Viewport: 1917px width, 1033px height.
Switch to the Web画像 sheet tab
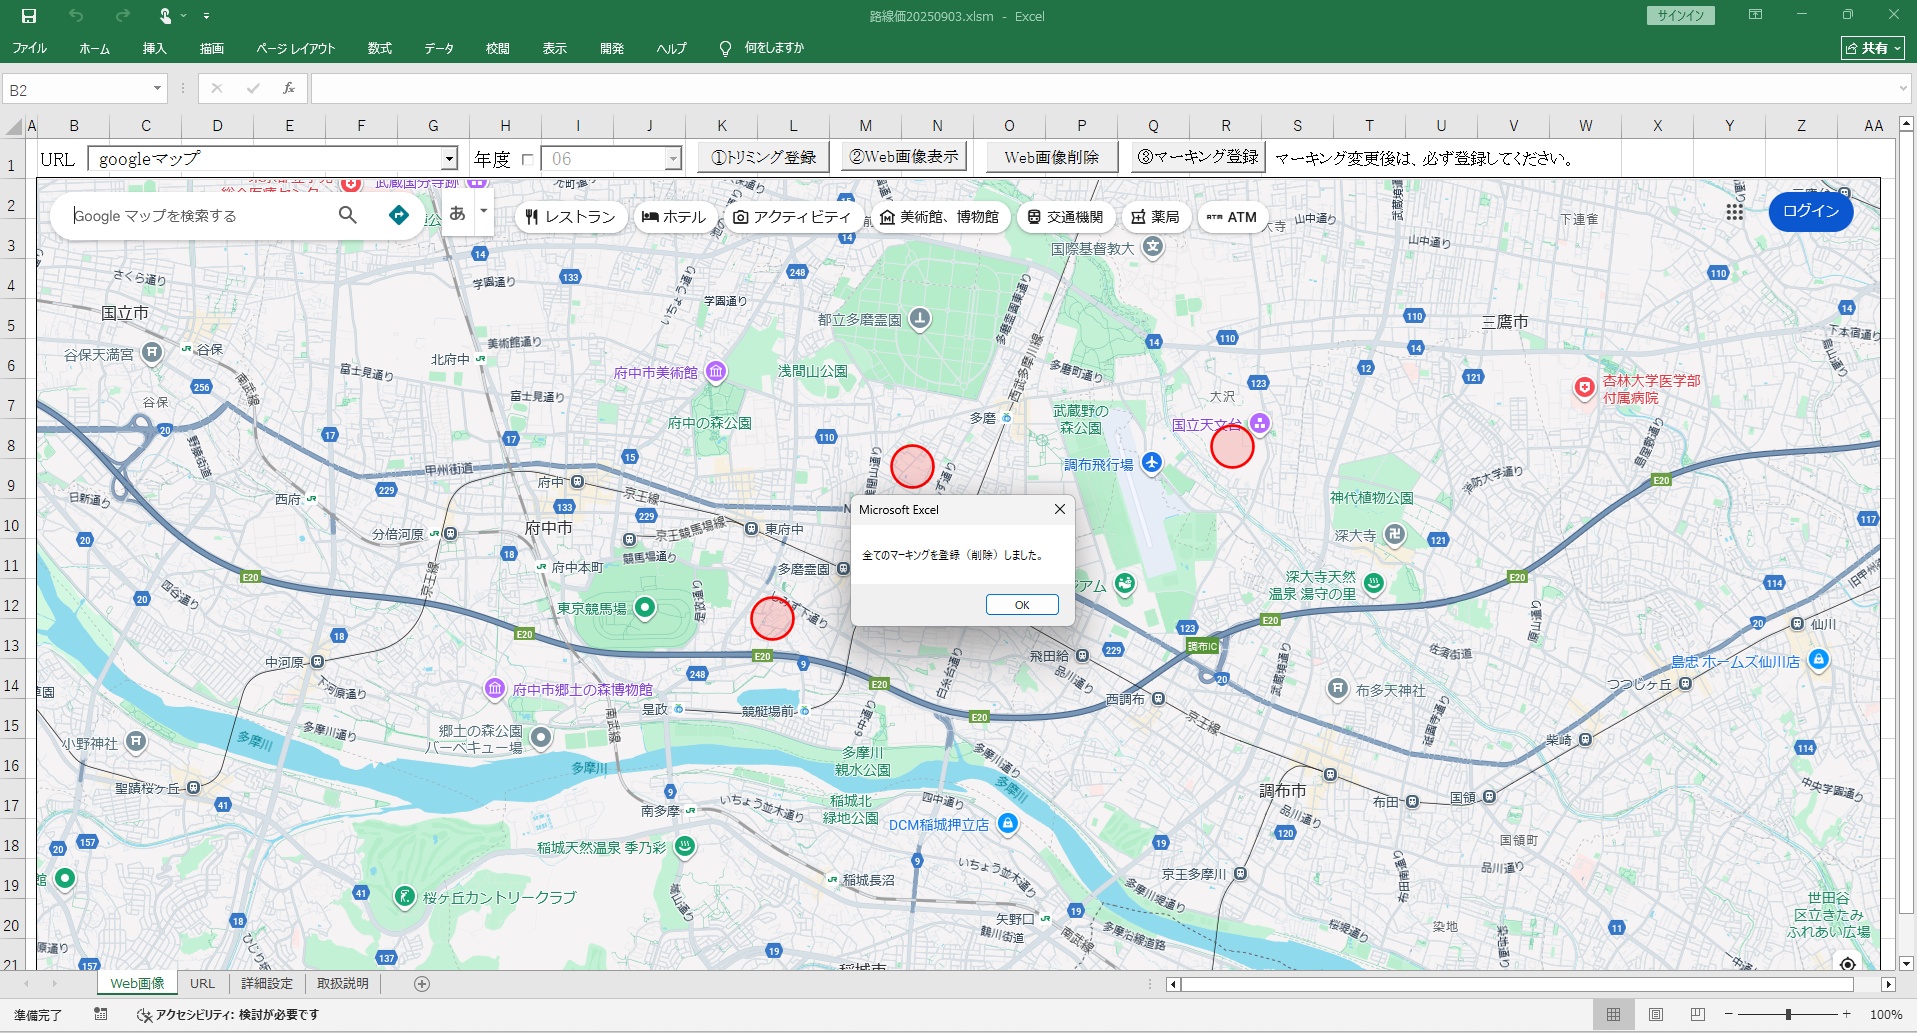[137, 983]
